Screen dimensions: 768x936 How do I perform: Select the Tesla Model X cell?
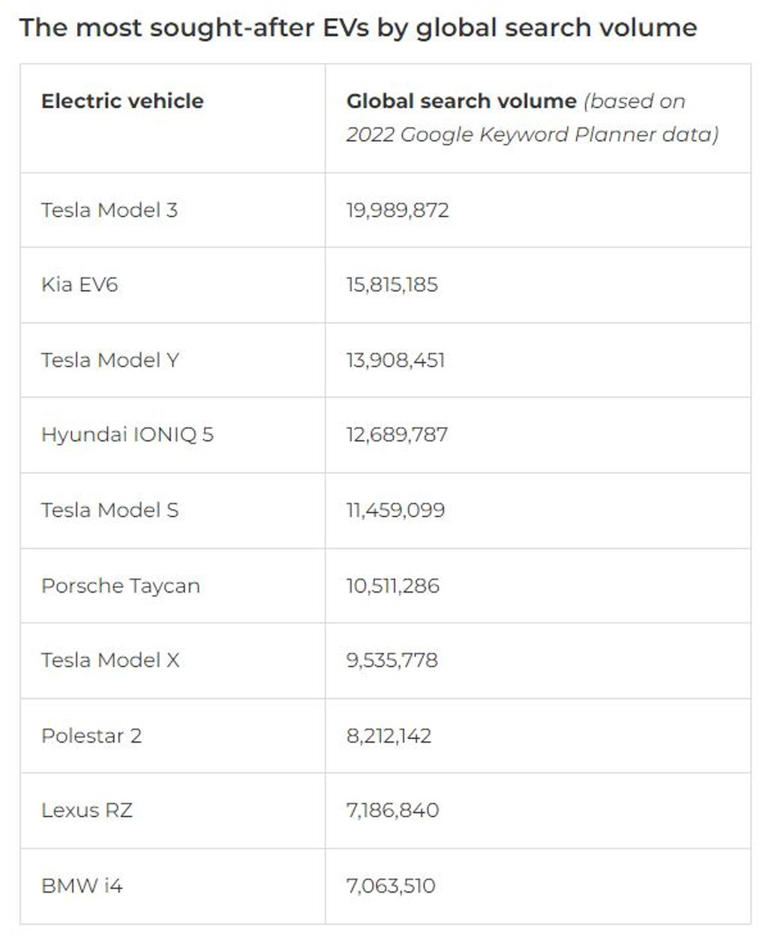(x=110, y=660)
